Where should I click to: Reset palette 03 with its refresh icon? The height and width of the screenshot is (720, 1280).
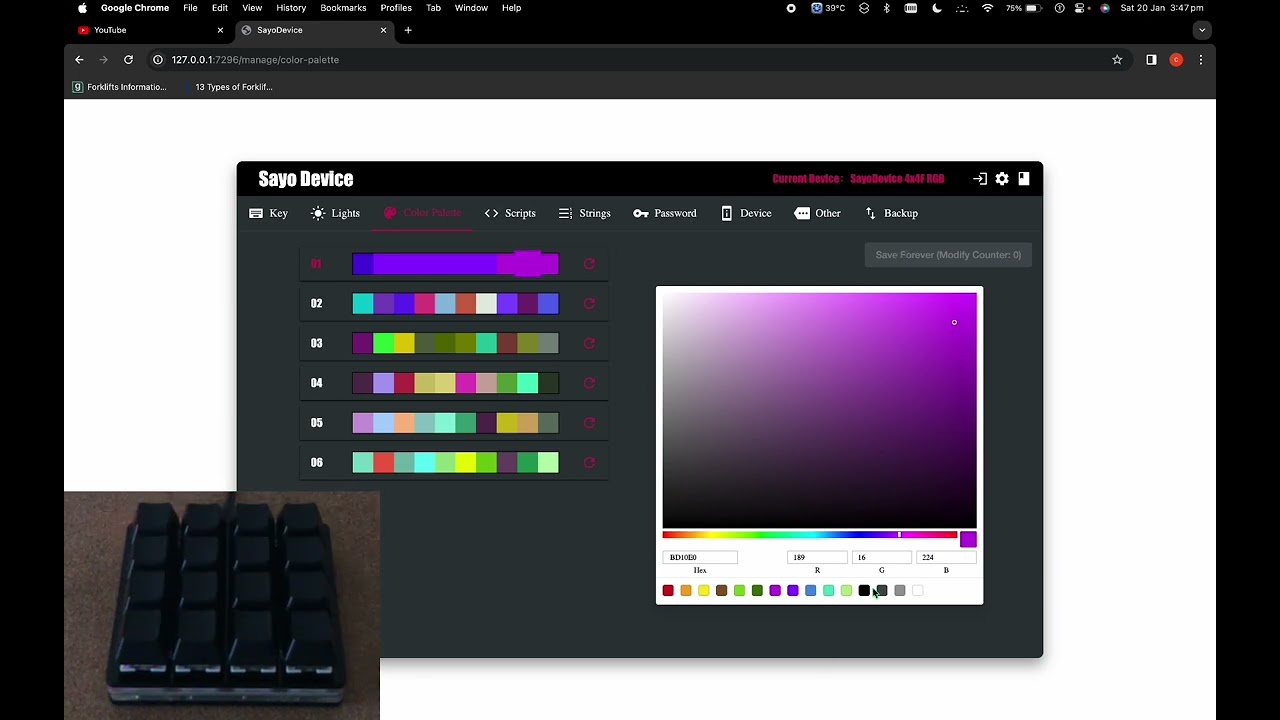coord(589,343)
